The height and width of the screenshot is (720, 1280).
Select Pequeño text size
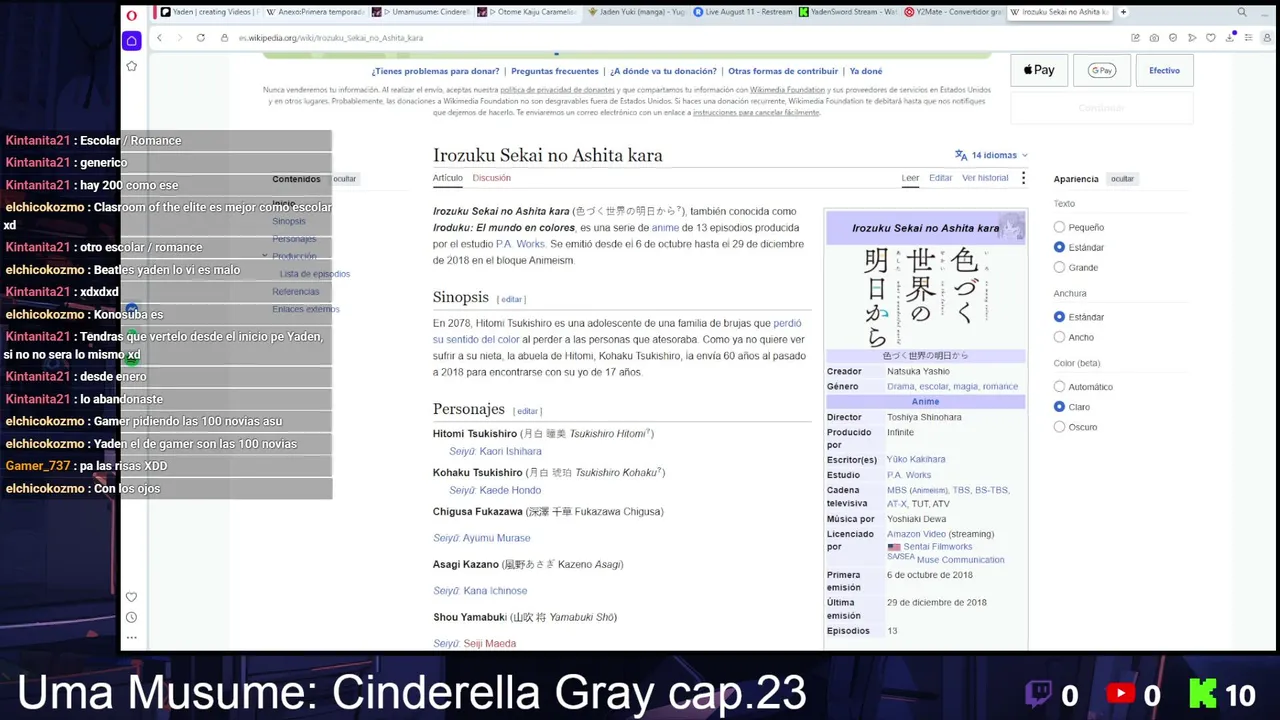1059,227
